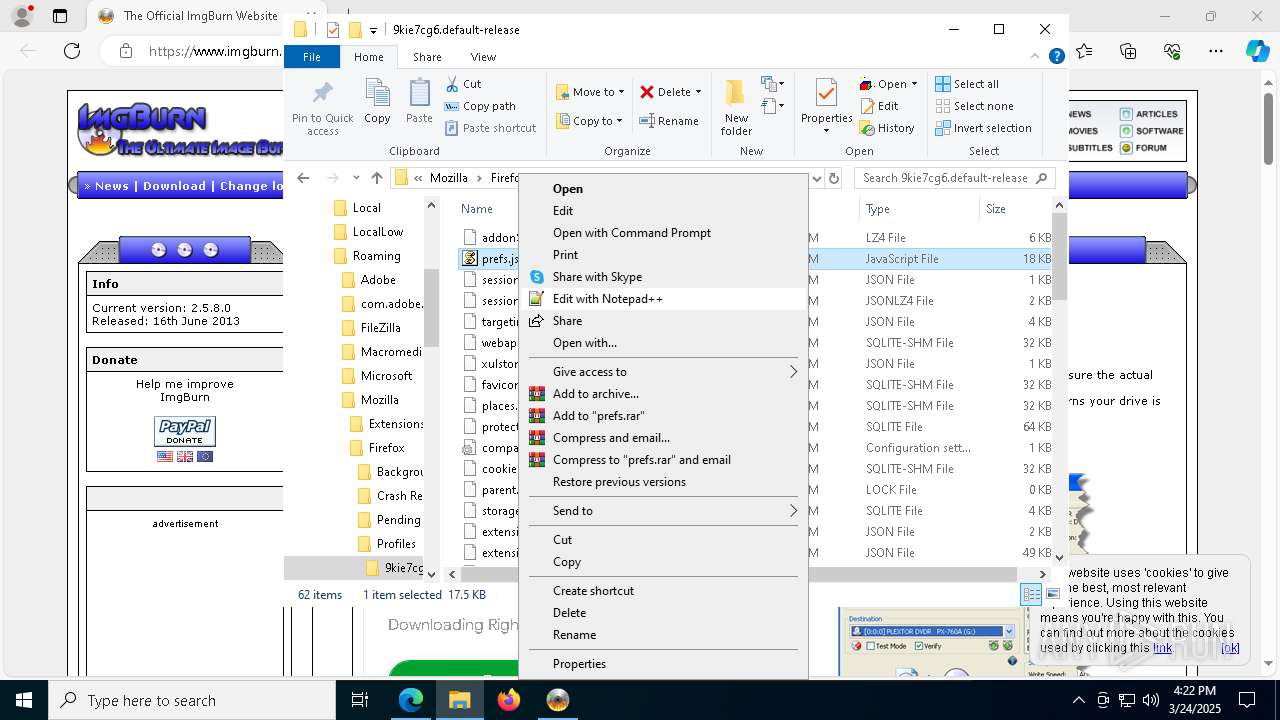Click Select none in ribbon
The width and height of the screenshot is (1280, 720).
pyautogui.click(x=974, y=106)
